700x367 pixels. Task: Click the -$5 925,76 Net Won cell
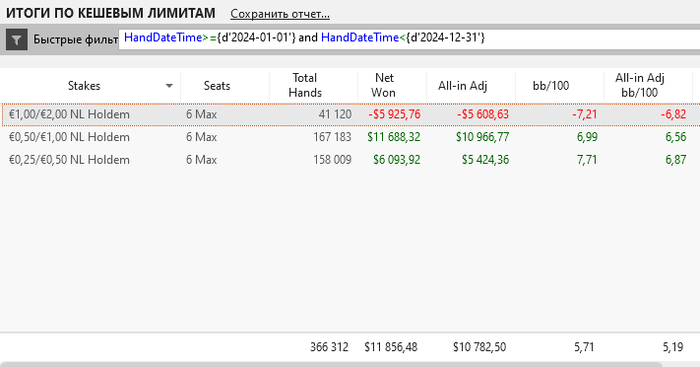[x=394, y=114]
